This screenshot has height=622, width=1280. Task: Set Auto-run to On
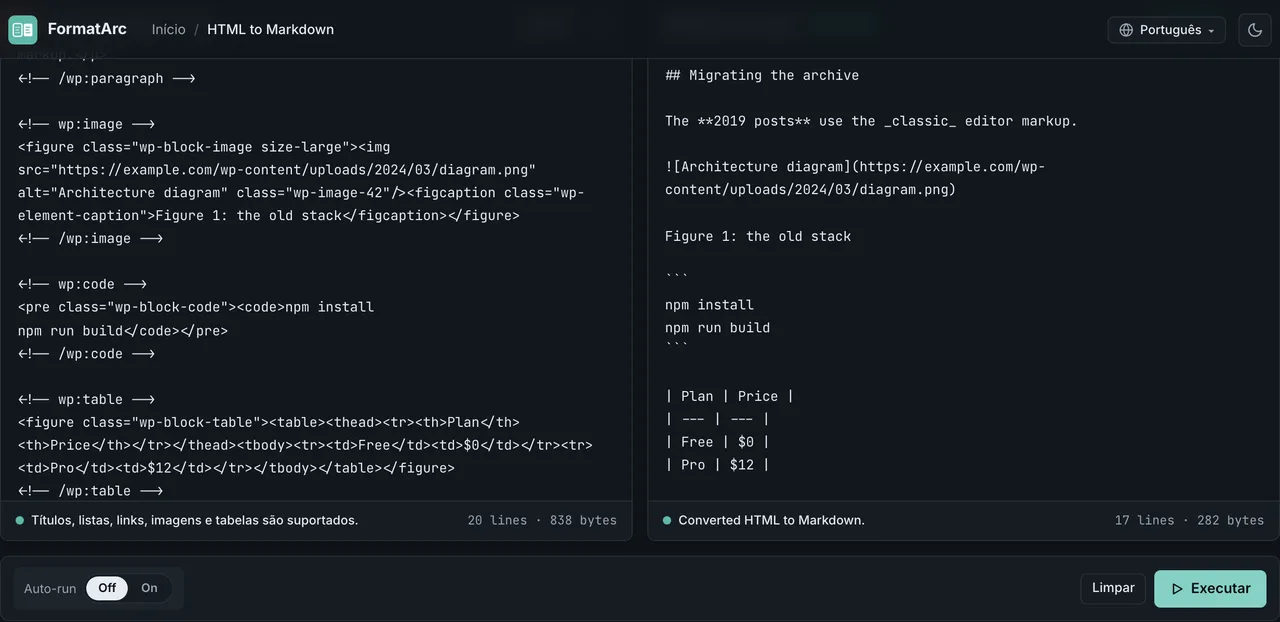(149, 588)
